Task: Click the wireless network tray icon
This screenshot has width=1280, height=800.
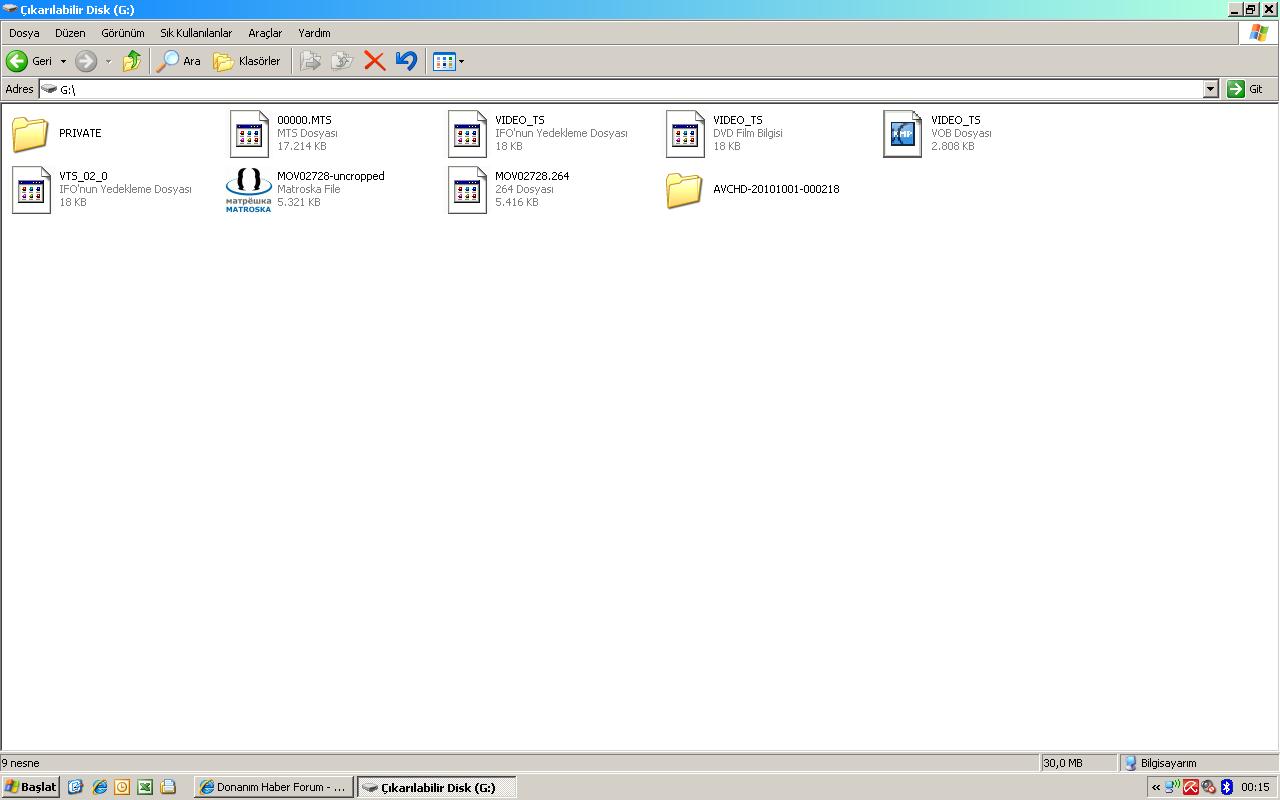Action: [x=1173, y=787]
